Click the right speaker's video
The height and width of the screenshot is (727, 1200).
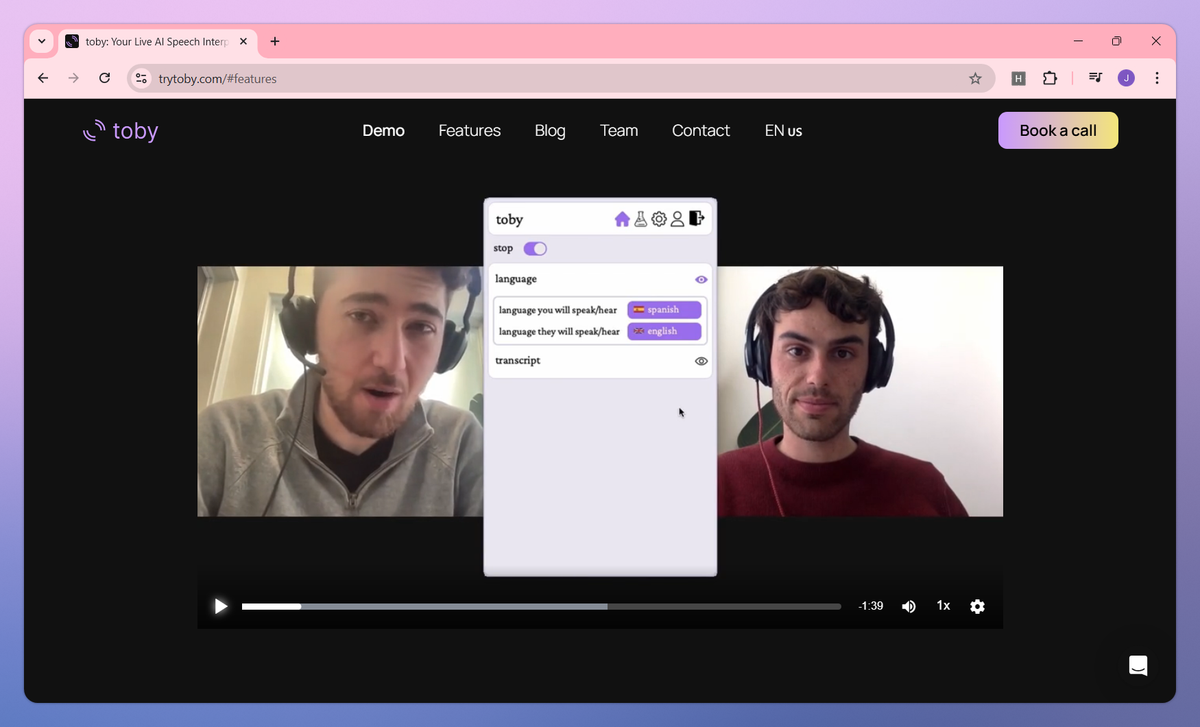coord(860,391)
